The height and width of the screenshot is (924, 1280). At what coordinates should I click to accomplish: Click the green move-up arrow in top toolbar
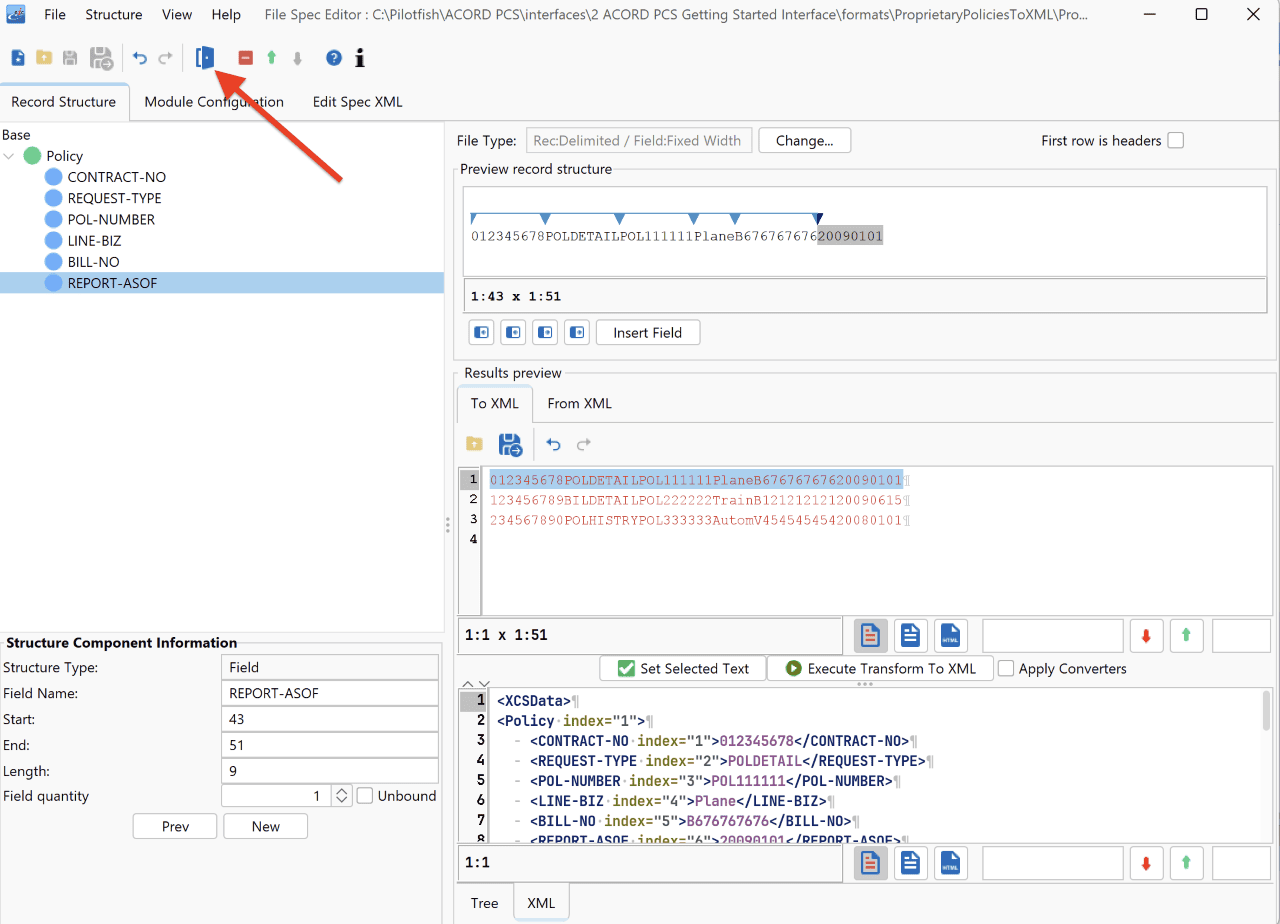pos(271,58)
